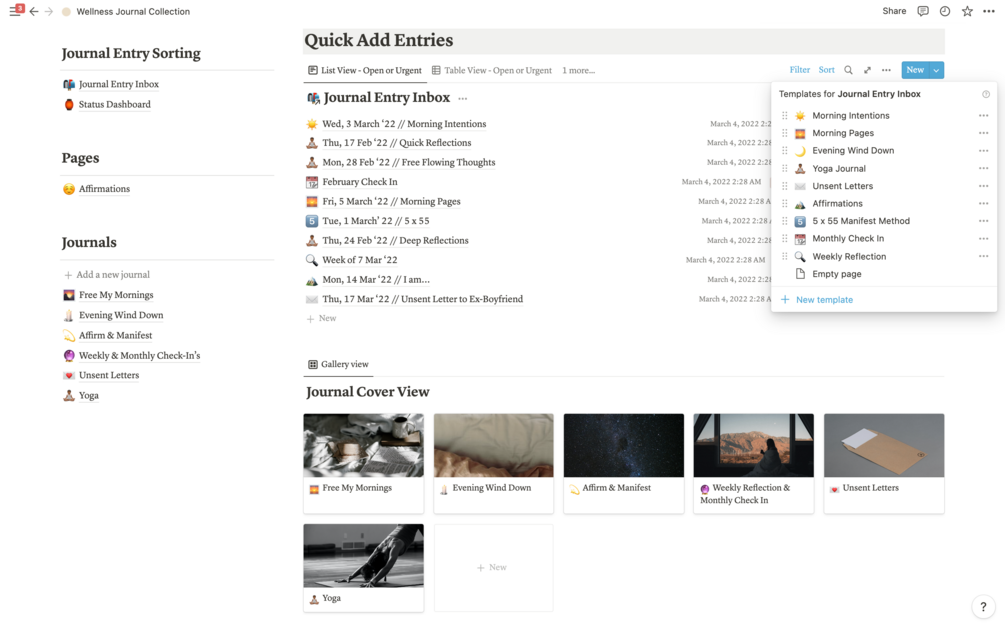Open Affirmations page link
1005x628 pixels.
pyautogui.click(x=97, y=189)
